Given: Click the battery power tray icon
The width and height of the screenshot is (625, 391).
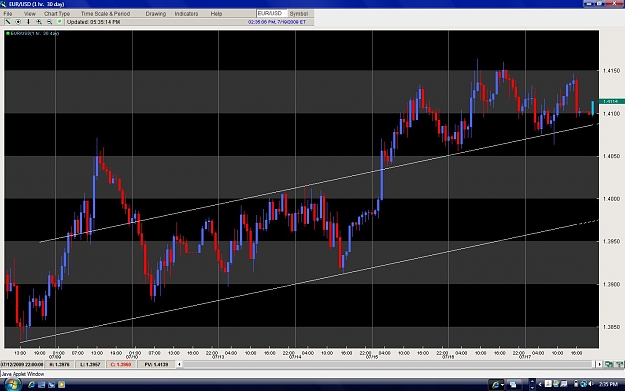Looking at the screenshot, I should (576, 384).
